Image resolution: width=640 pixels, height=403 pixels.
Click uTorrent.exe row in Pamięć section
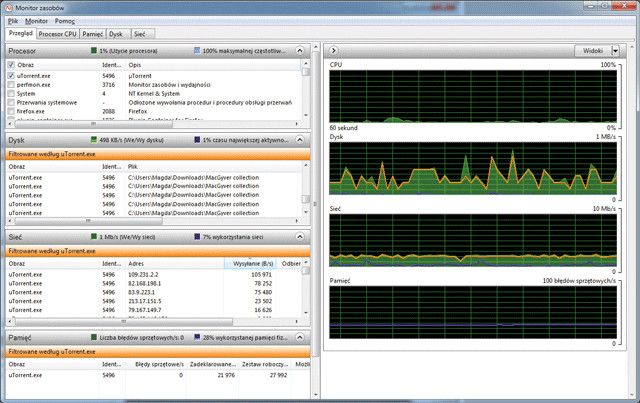[x=158, y=375]
